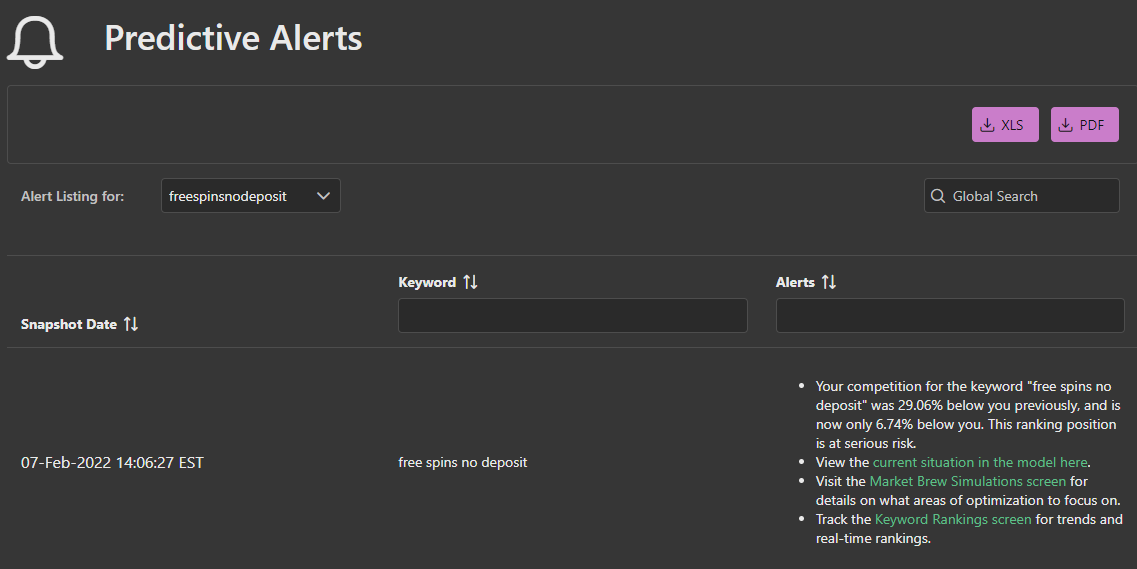Sort by Keyword using its arrows icon
Screen dimensions: 1137x569
(x=470, y=282)
